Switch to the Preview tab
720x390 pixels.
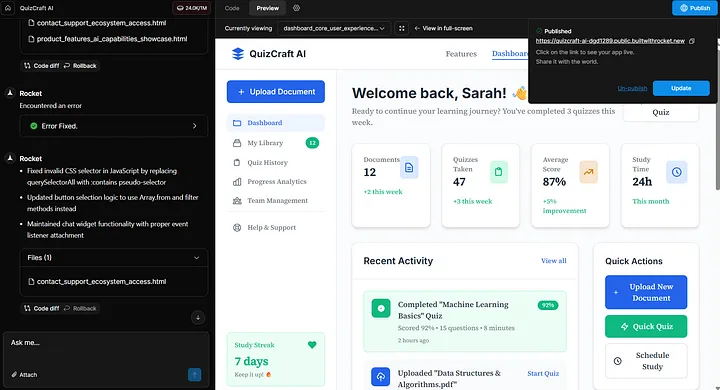click(268, 8)
